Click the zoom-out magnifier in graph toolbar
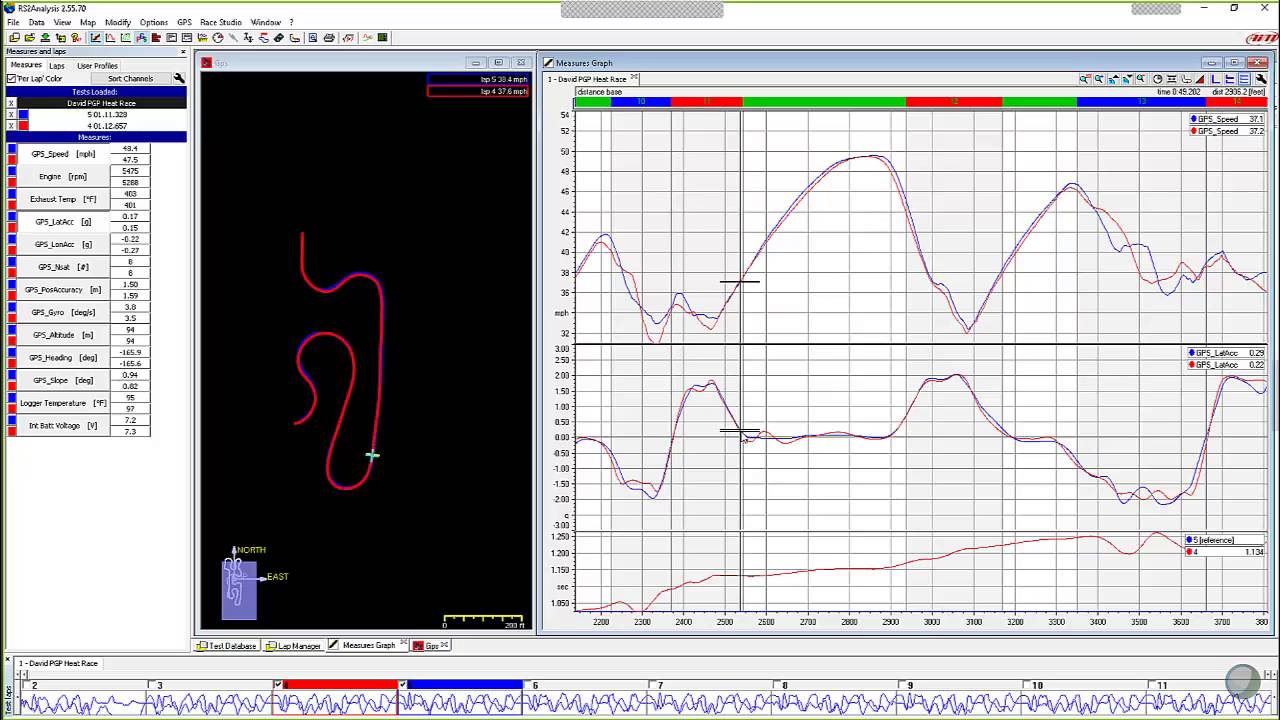Screen dimensions: 1280x720 1099,79
